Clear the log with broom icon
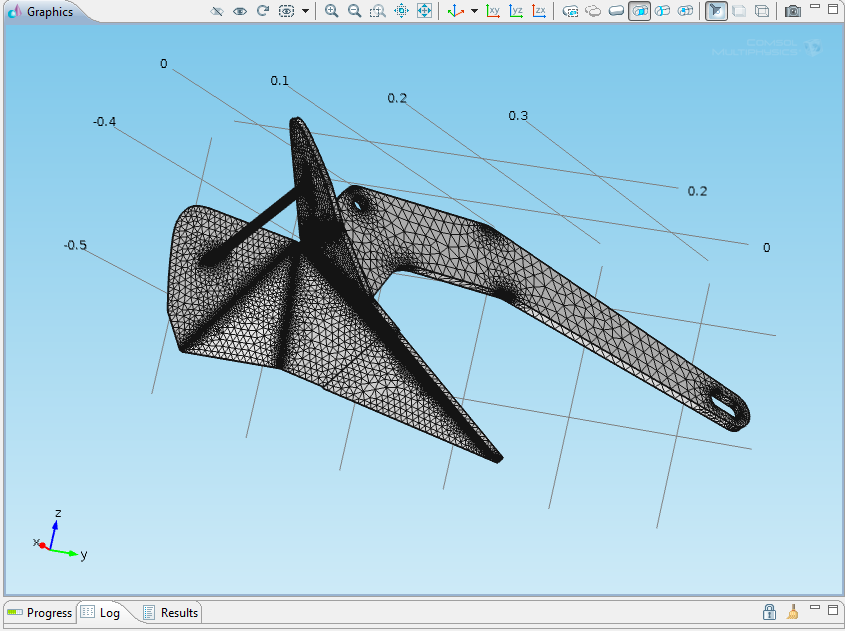Screen dimensions: 845x631 point(793,612)
